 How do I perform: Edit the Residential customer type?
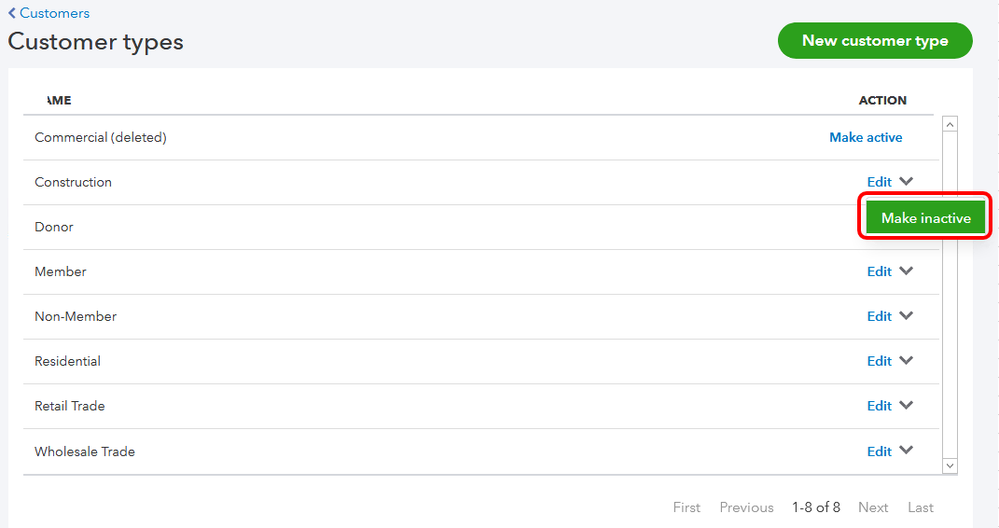(x=879, y=361)
